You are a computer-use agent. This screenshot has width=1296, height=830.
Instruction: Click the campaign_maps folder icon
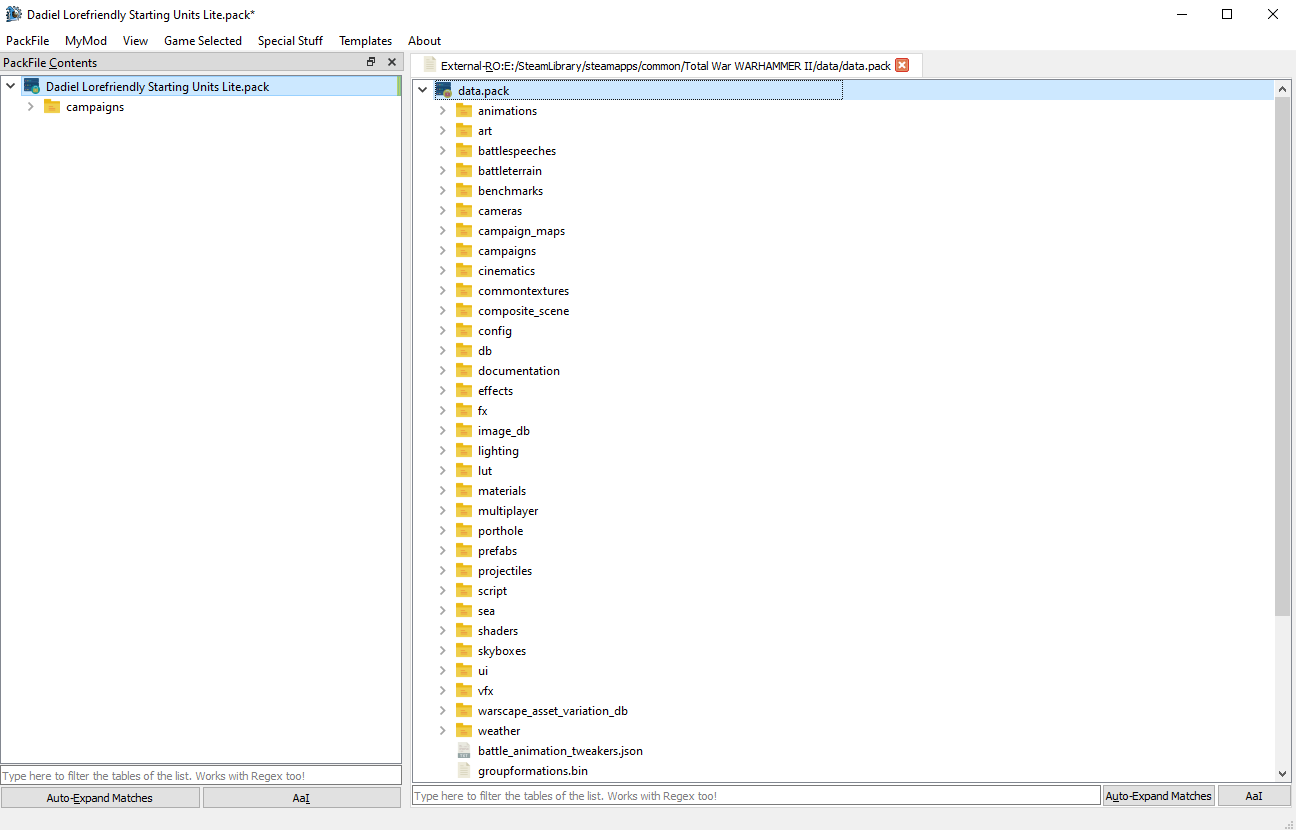pos(464,231)
